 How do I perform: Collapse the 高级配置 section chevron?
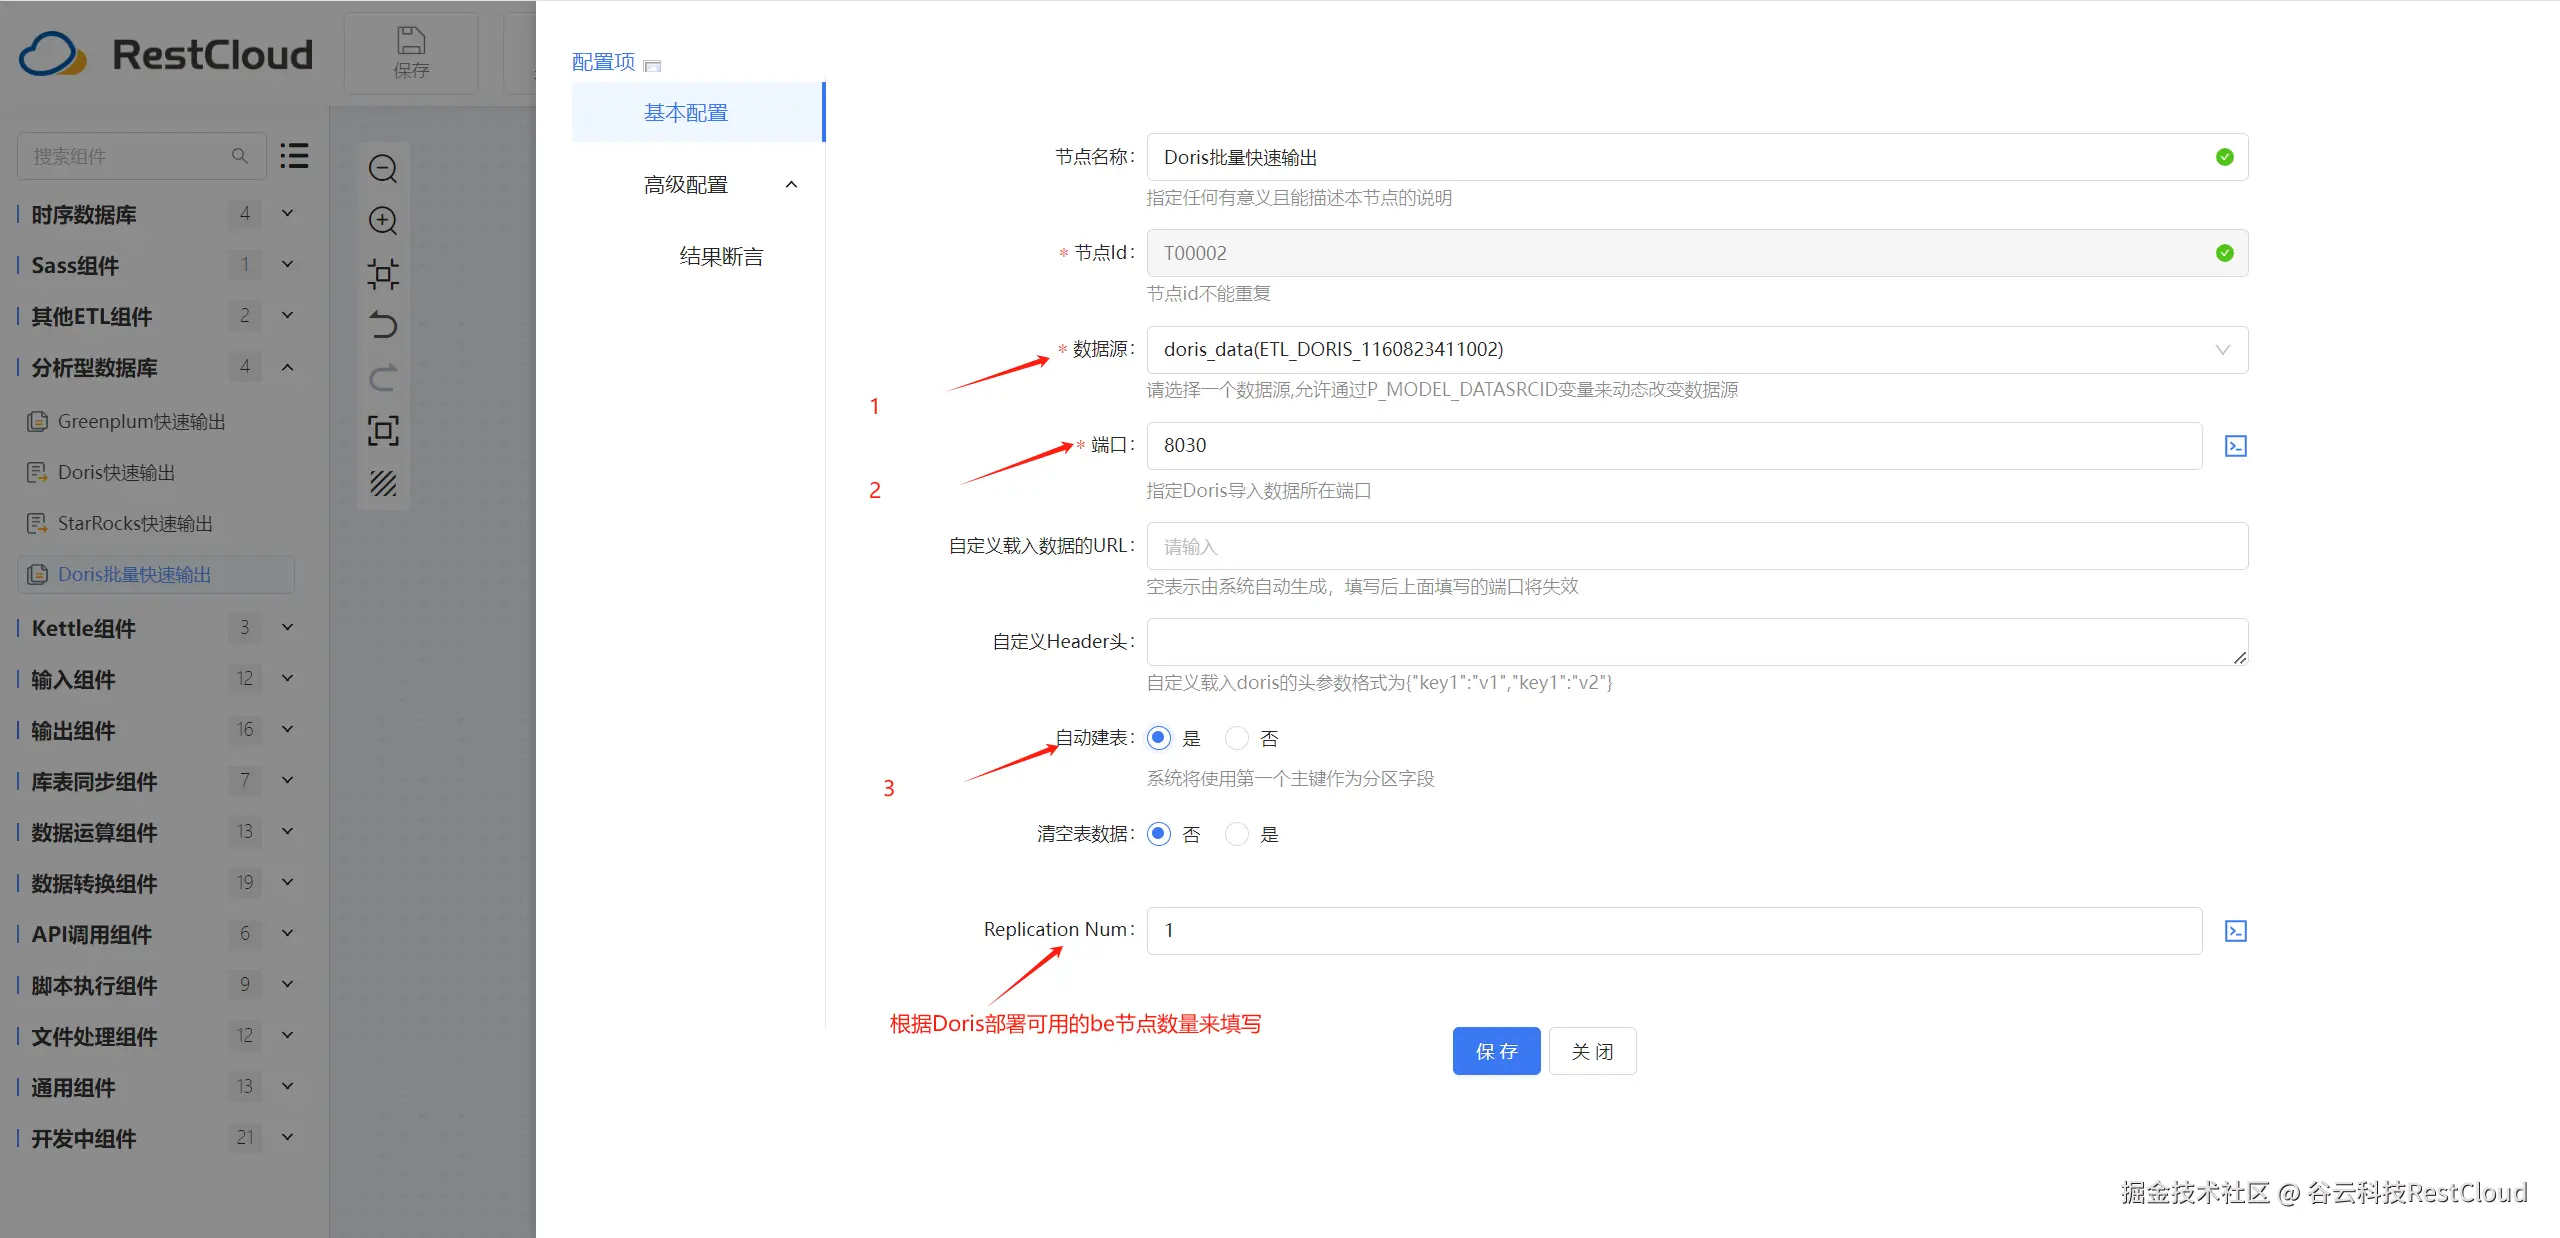(791, 184)
